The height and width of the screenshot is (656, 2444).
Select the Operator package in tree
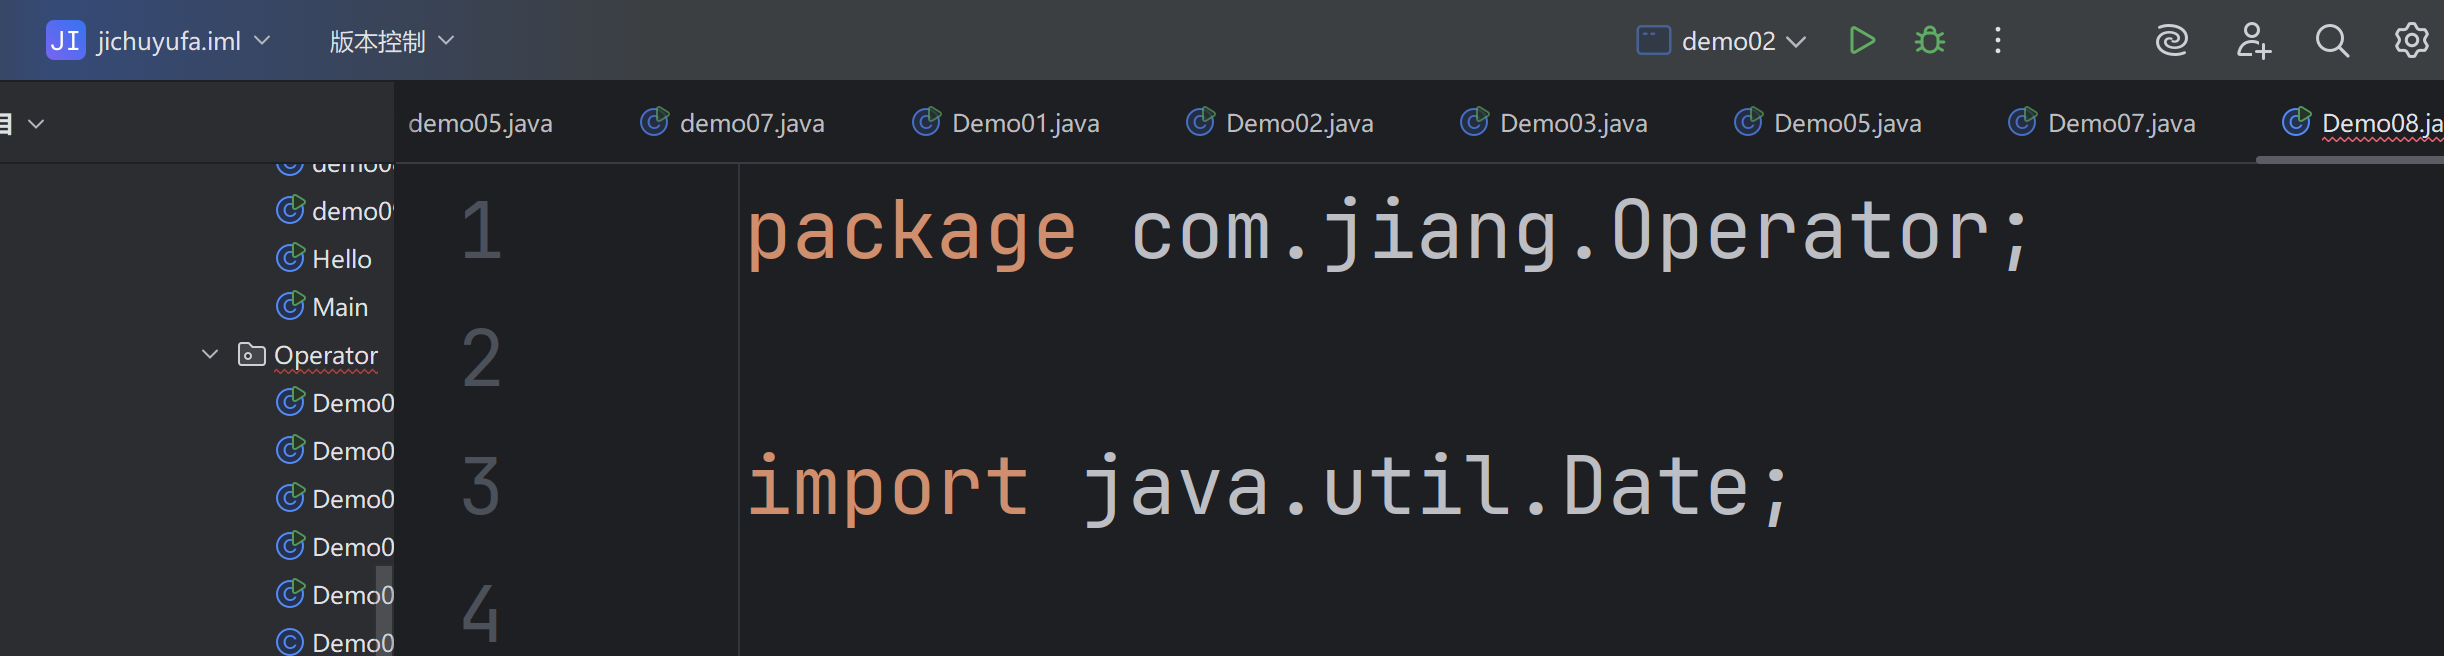coord(326,355)
